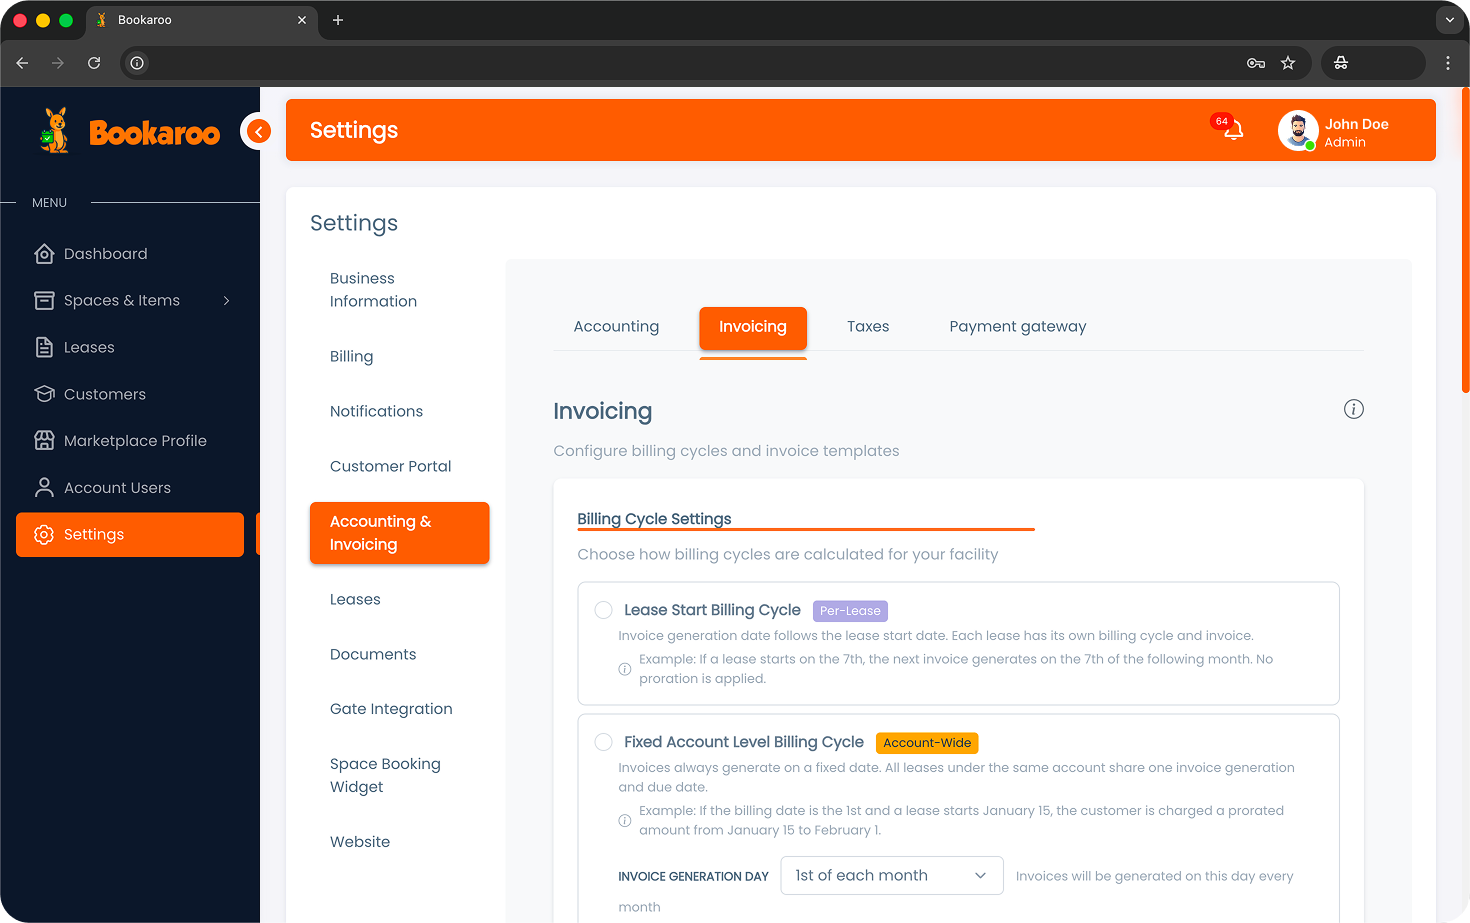Open the Invoice Generation Day dropdown

[x=891, y=876]
